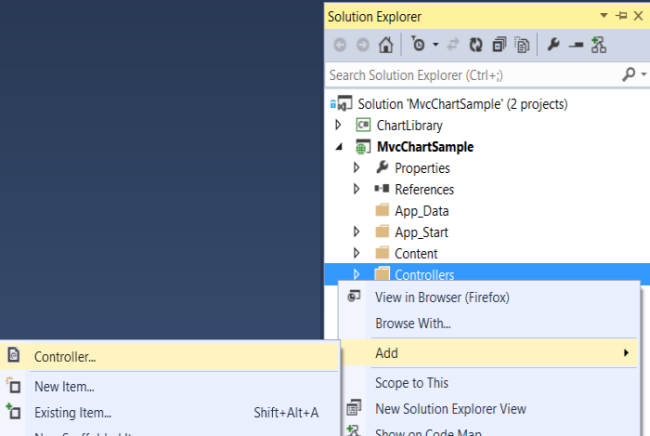Image resolution: width=650 pixels, height=436 pixels.
Task: Close the Solution Explorer panel
Action: click(638, 16)
